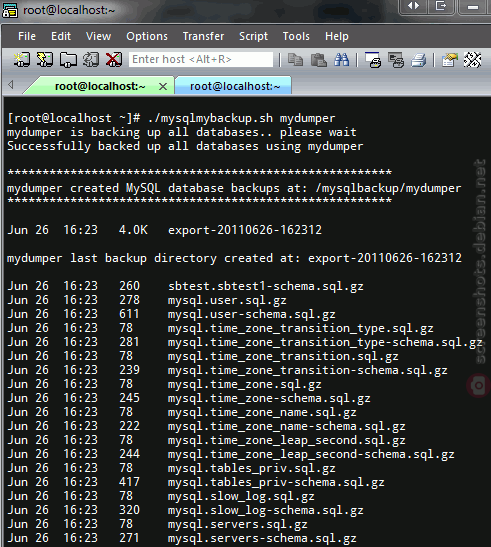
Task: Click the last toolbar icon with crossed tools
Action: pyautogui.click(x=473, y=60)
